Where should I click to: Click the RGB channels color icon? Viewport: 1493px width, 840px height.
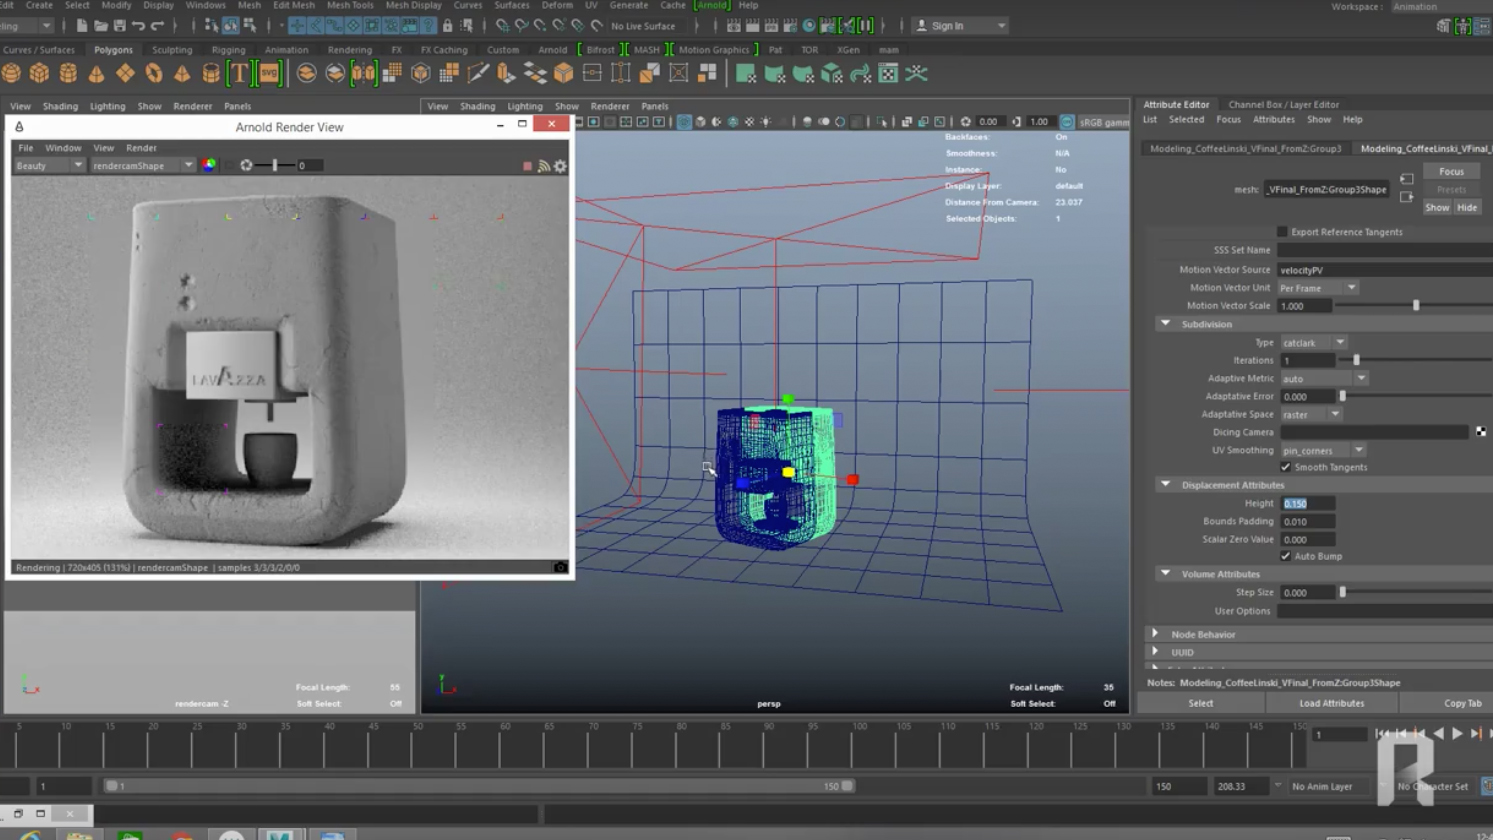[209, 165]
